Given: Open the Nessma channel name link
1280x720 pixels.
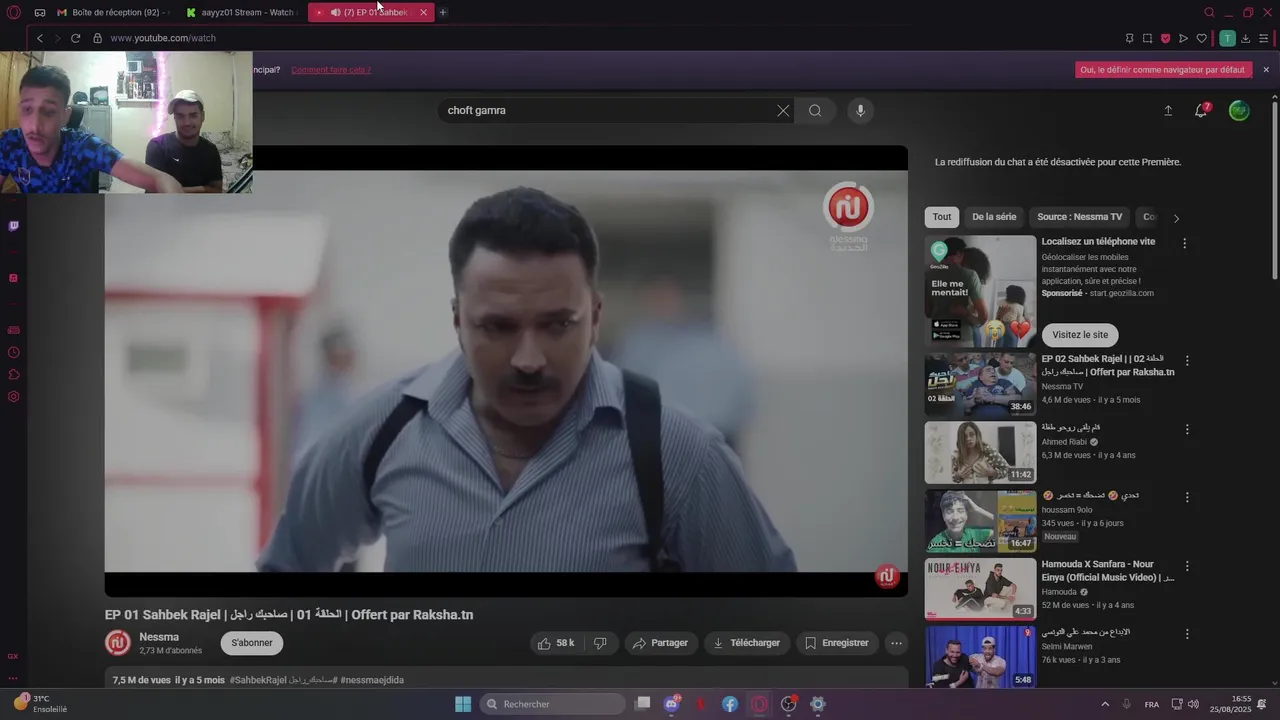Looking at the screenshot, I should coord(159,637).
